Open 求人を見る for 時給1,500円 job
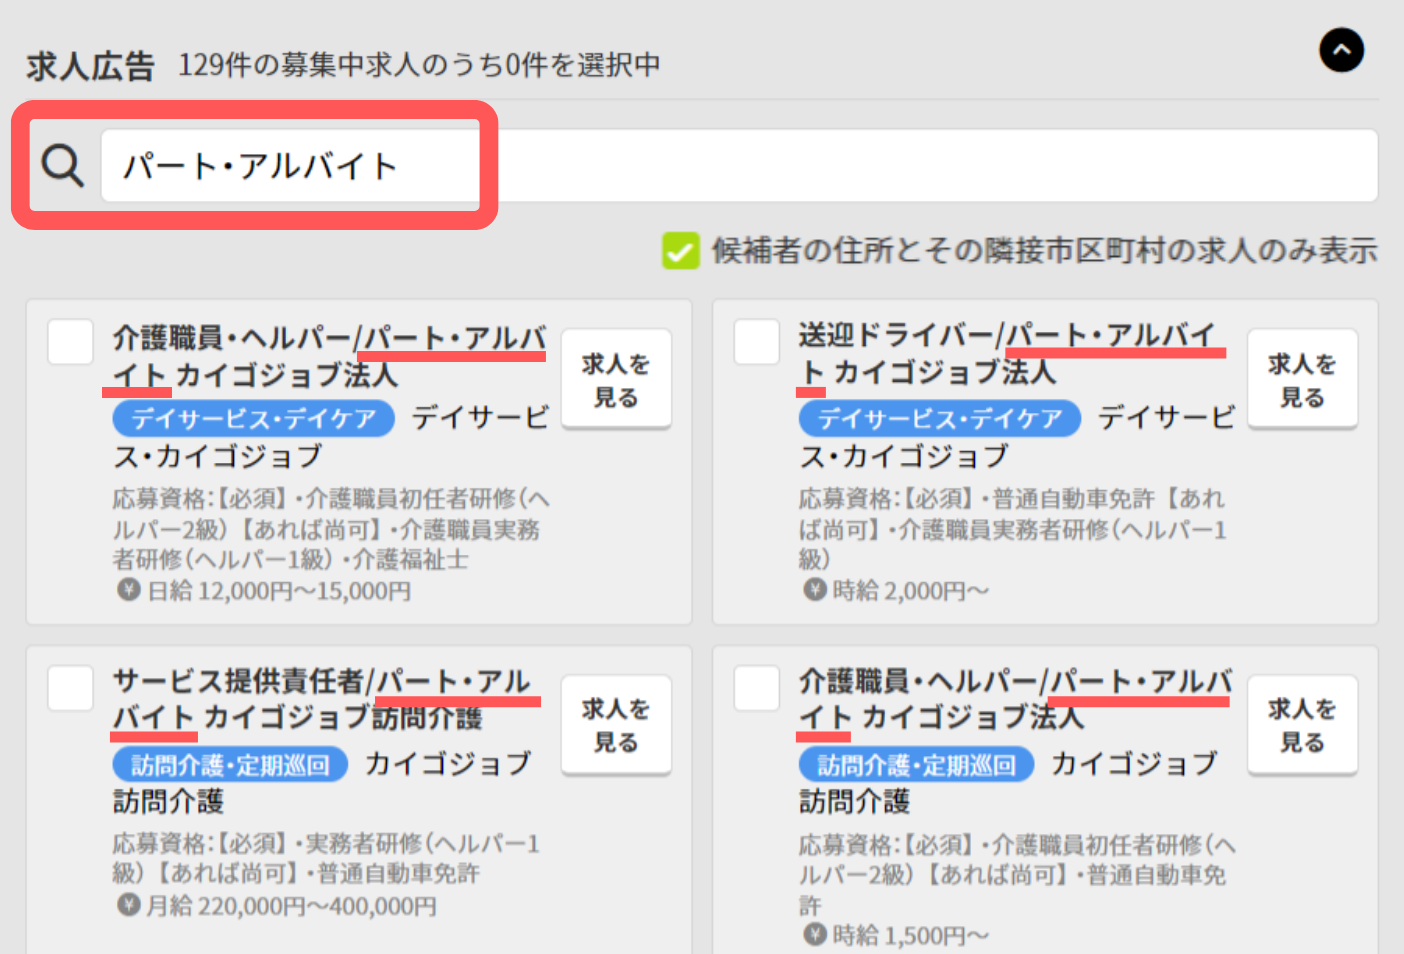The image size is (1404, 954). 1302,725
